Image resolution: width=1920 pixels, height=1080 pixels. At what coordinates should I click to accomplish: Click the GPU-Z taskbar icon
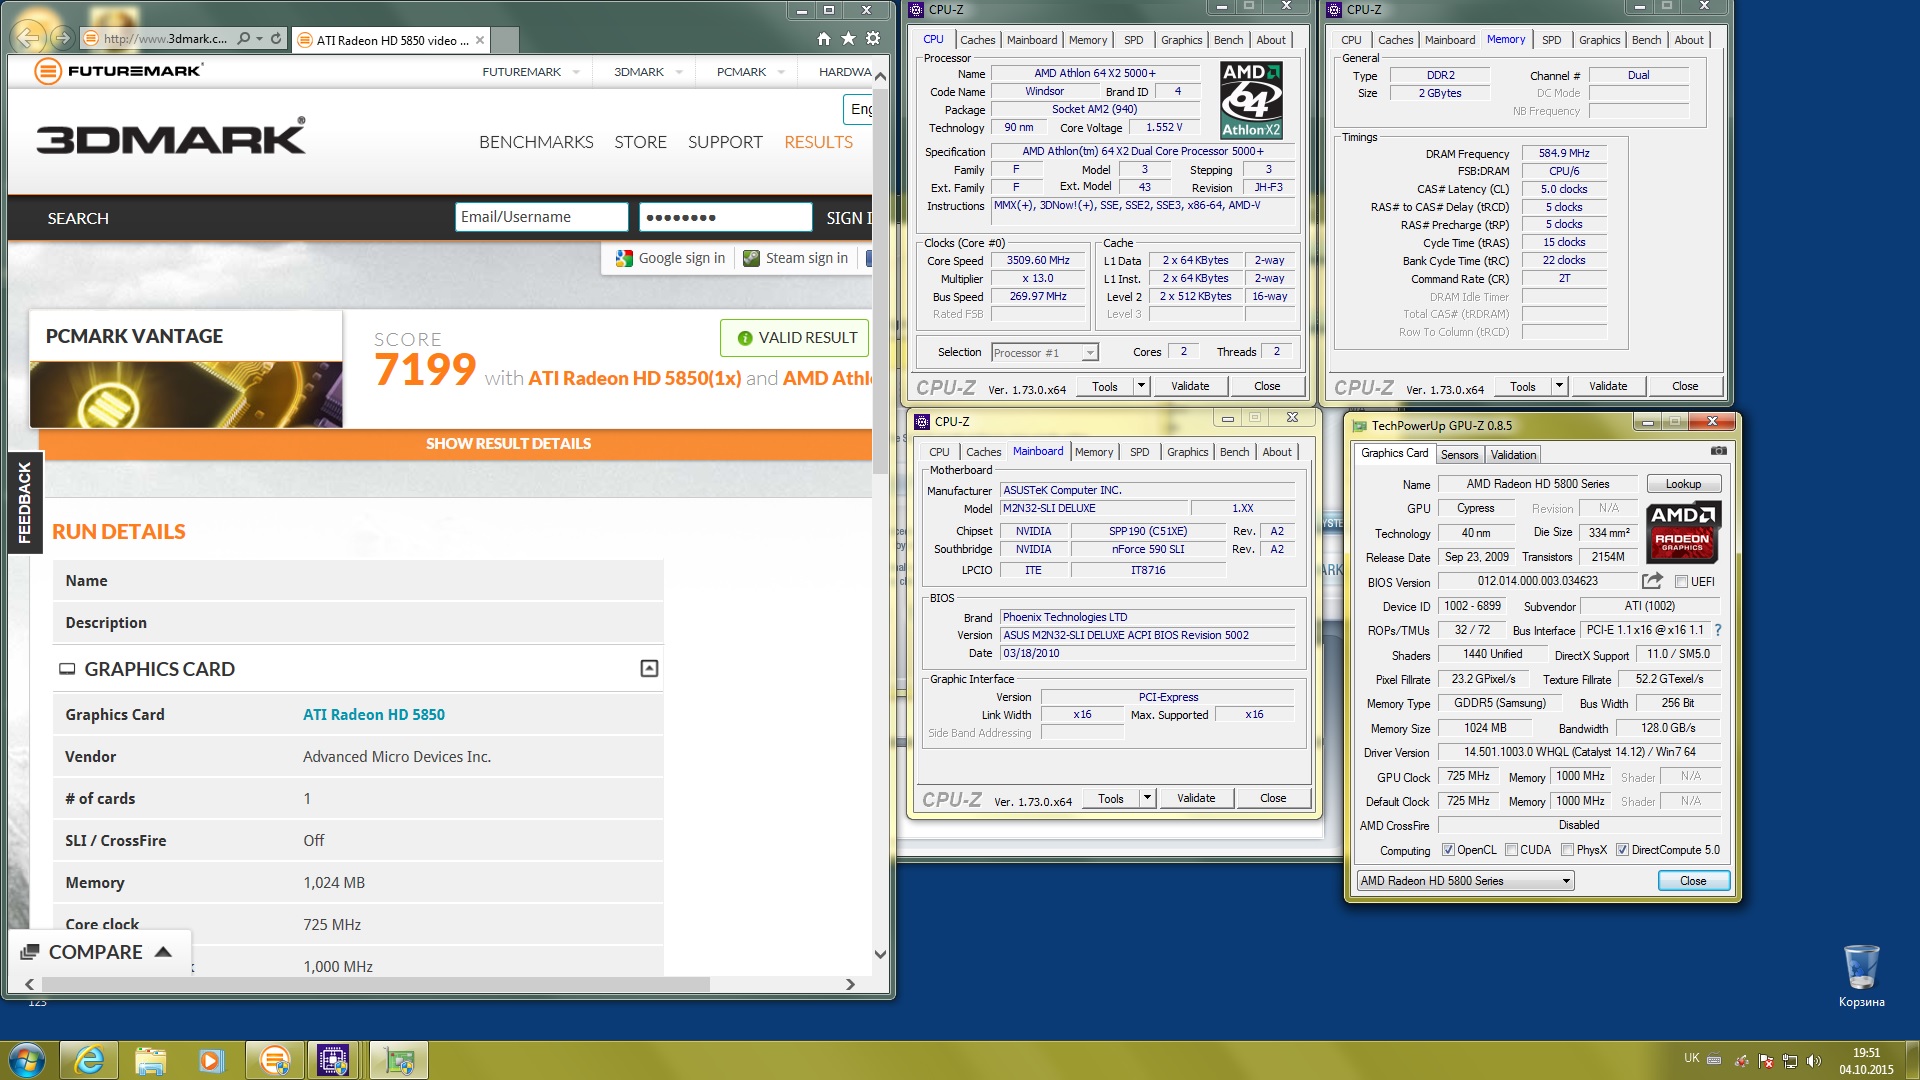(x=399, y=1060)
